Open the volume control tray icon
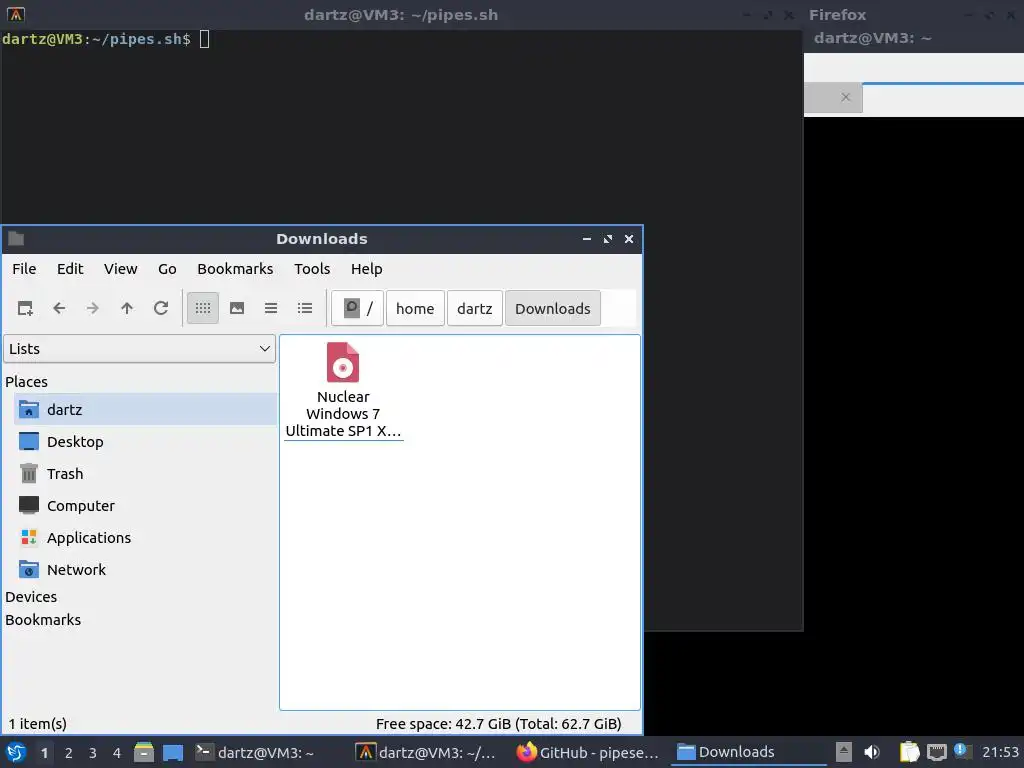 point(872,752)
